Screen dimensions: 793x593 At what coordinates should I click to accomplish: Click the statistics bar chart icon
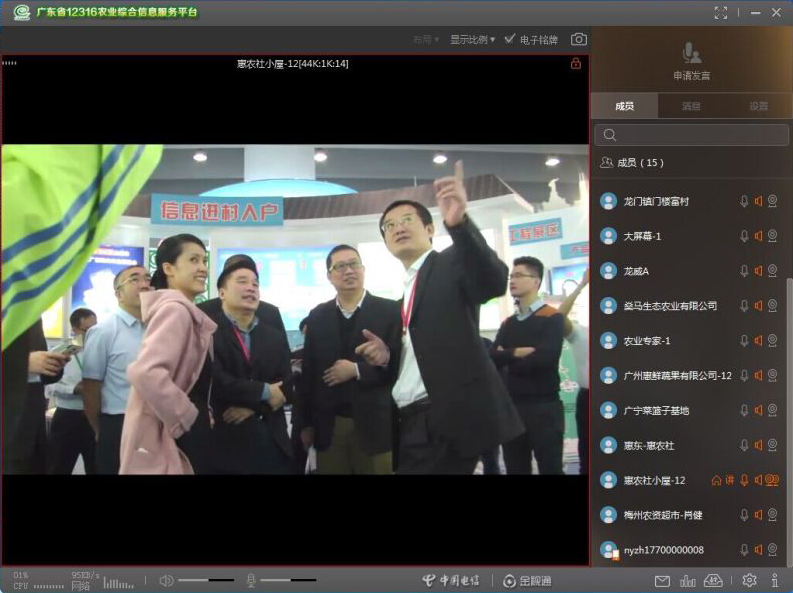688,580
